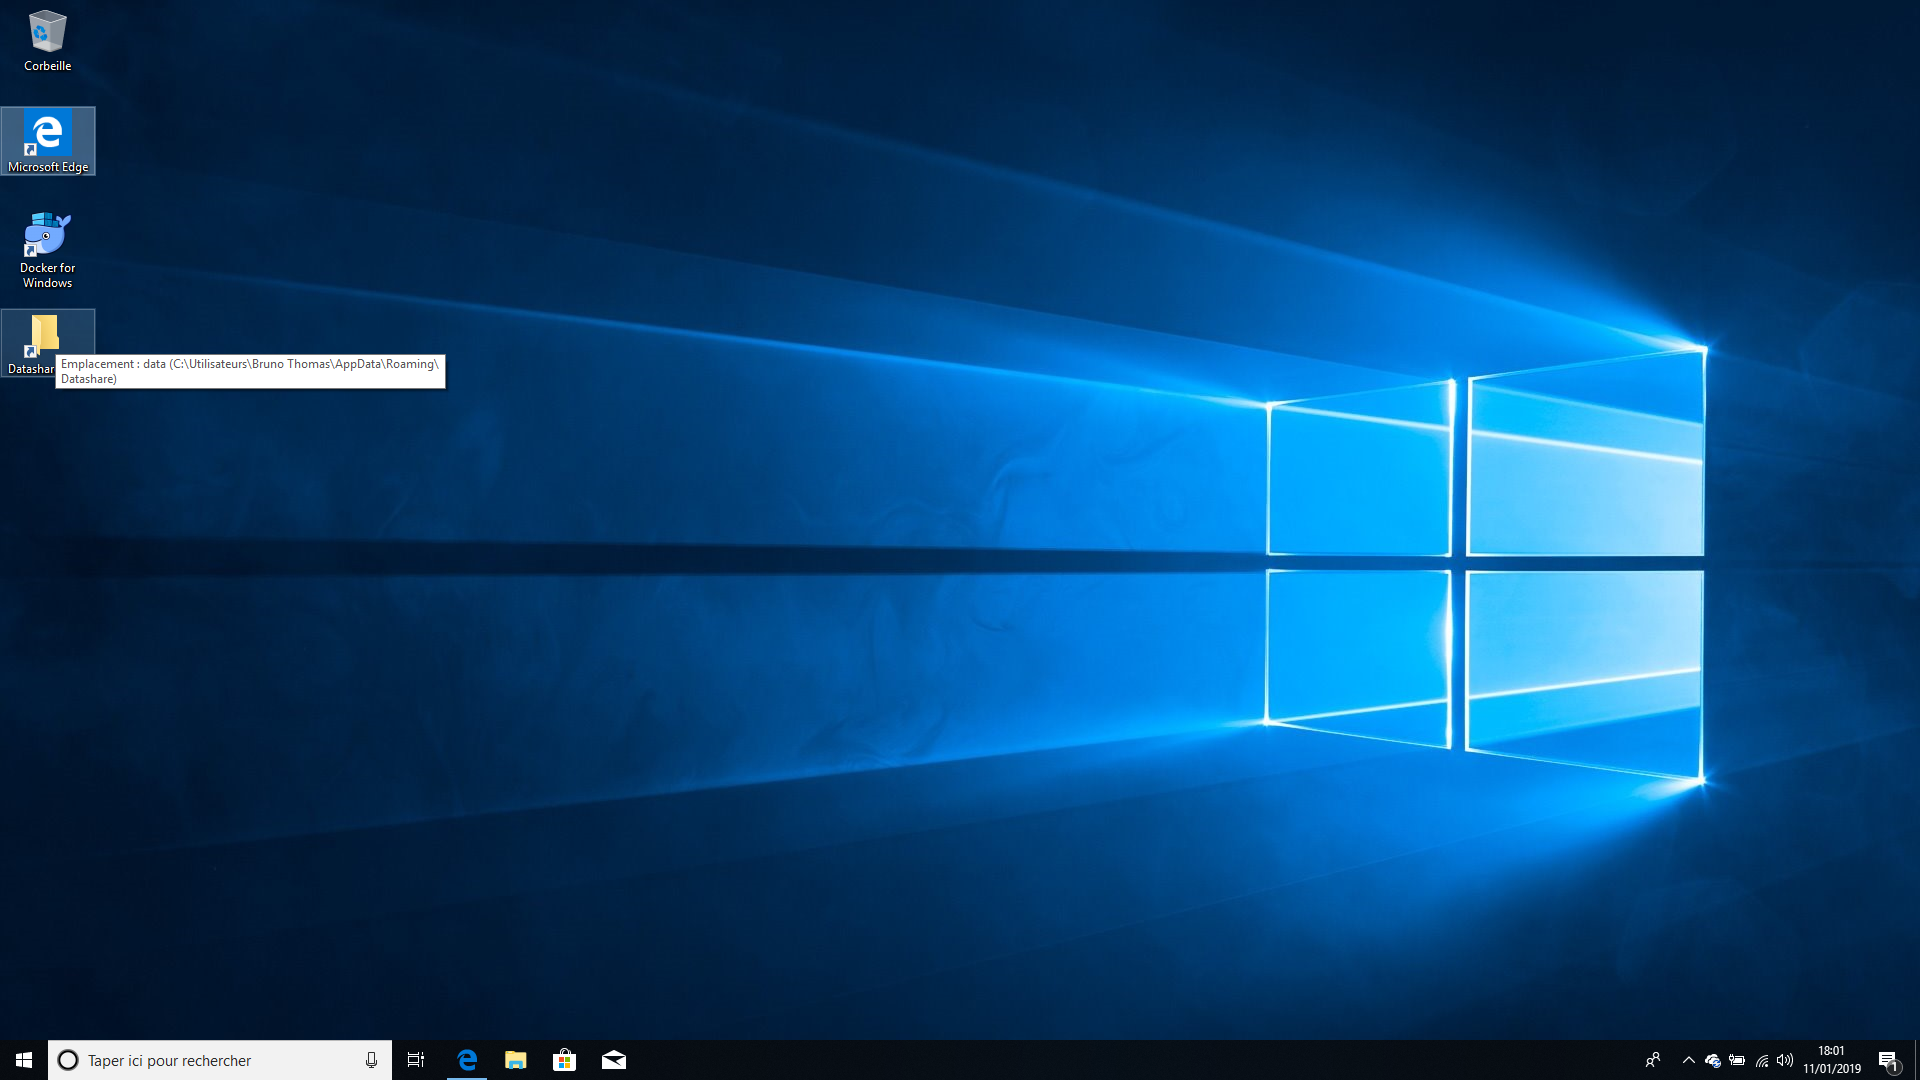Click the Cortana circle in the search box
The width and height of the screenshot is (1920, 1080).
click(x=68, y=1060)
